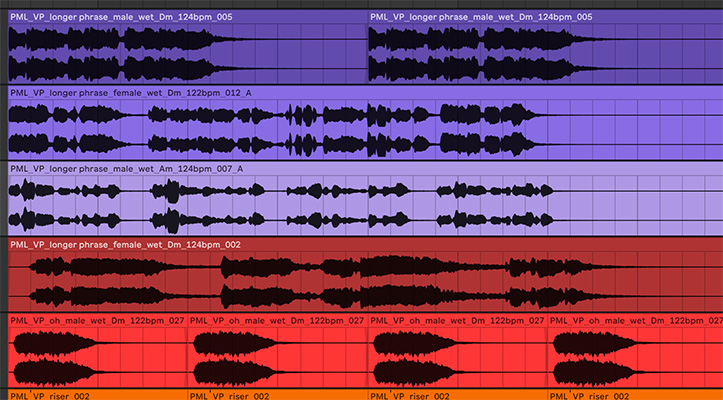Select the fourth orange PML_VP_riser_002 clip
723x400 pixels.
(634, 395)
